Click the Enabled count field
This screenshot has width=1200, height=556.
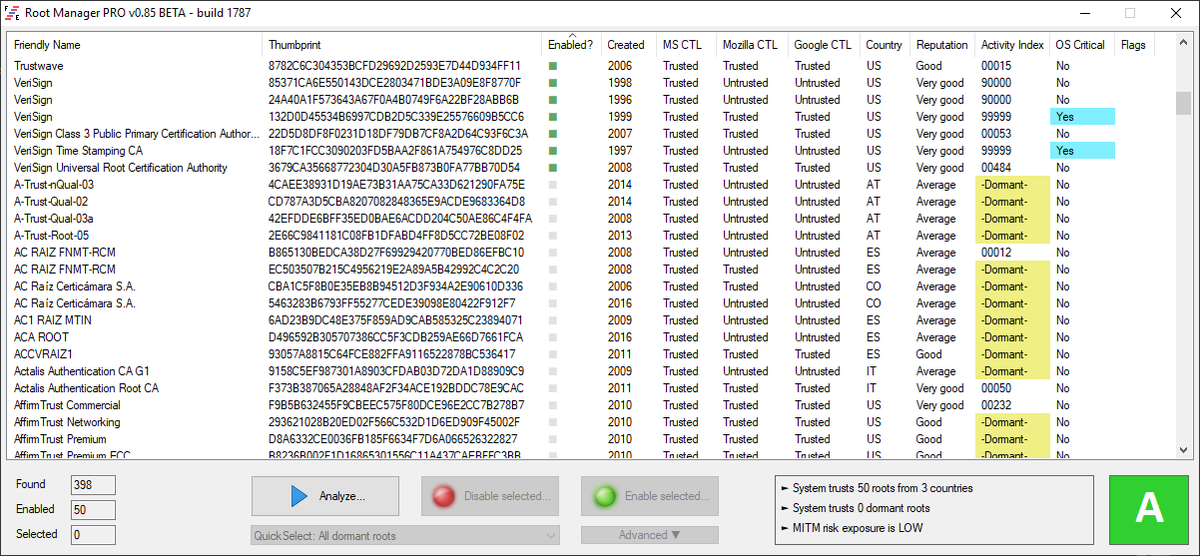pos(93,510)
